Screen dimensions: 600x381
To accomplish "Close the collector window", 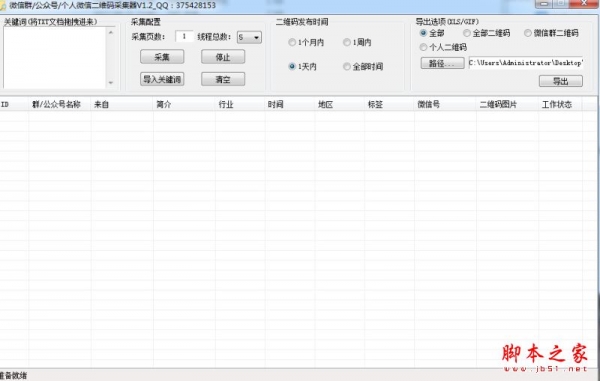I will (584, 3).
